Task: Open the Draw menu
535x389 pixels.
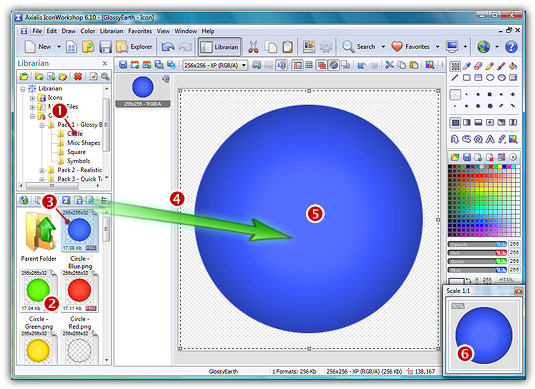Action: (69, 31)
